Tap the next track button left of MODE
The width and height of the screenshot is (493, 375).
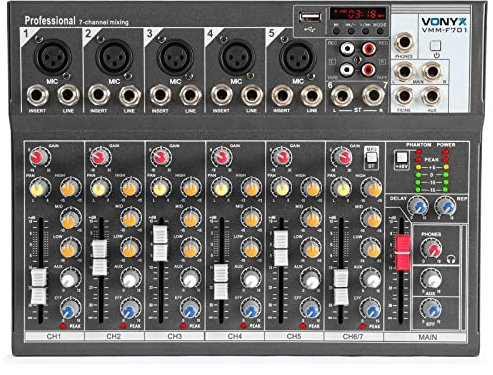click(365, 31)
